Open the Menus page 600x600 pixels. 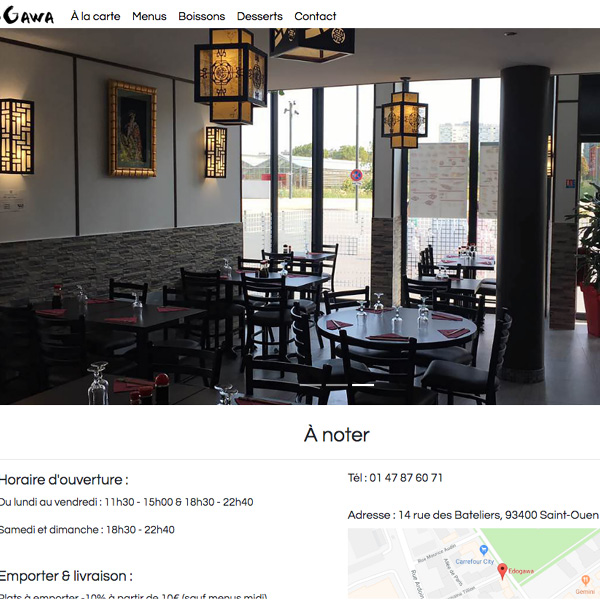[x=149, y=16]
